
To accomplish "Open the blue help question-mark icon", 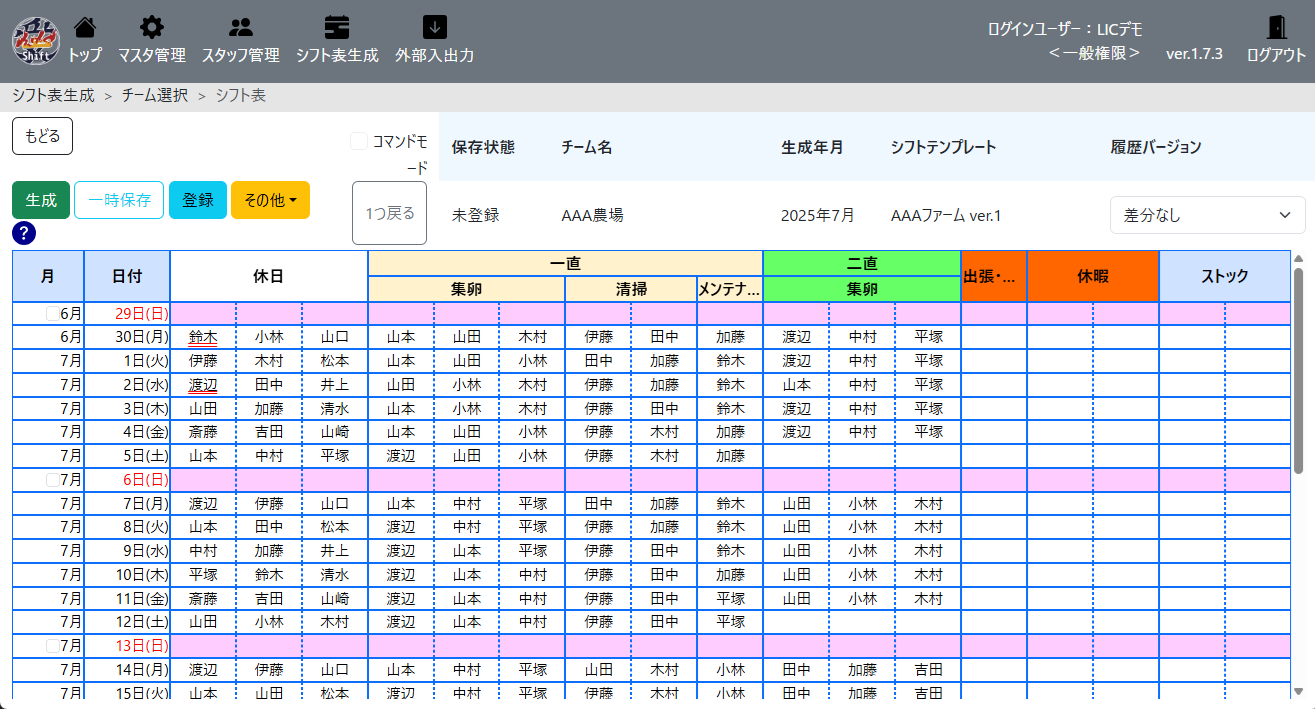I will point(25,233).
